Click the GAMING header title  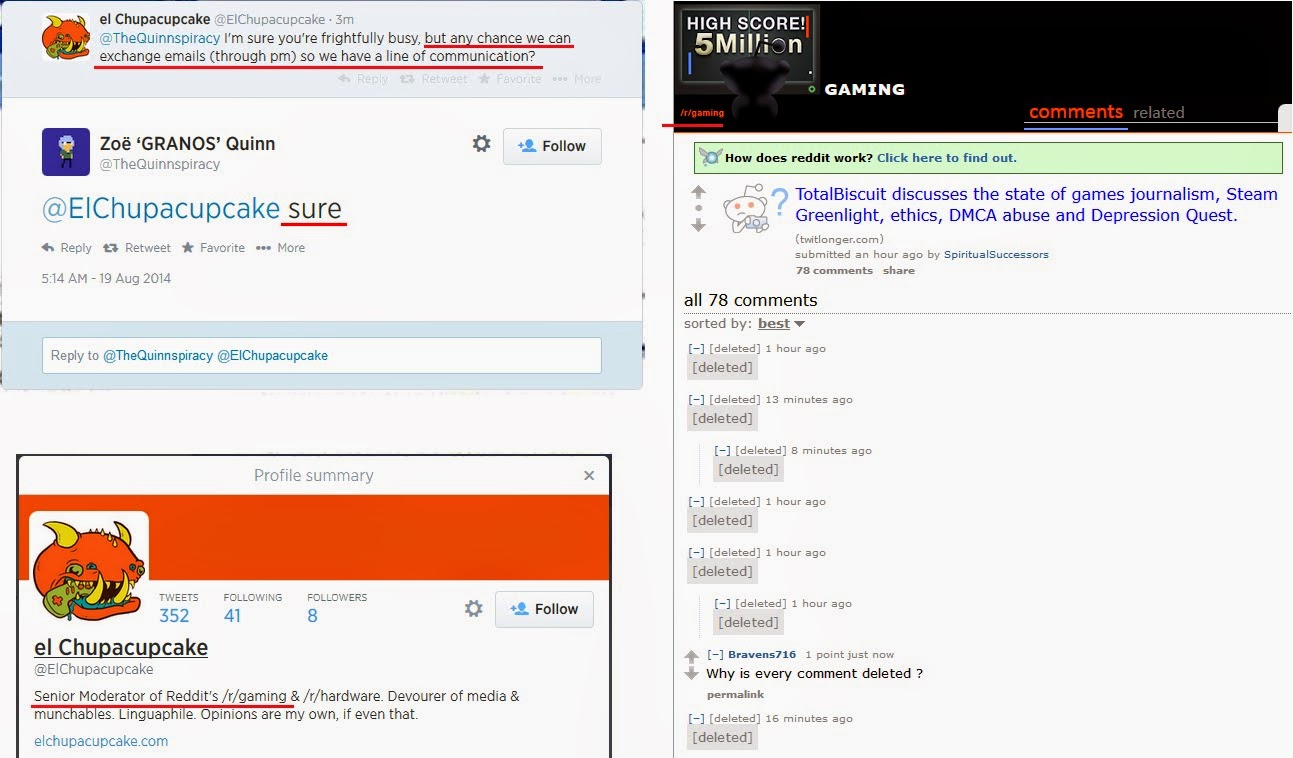coord(864,89)
